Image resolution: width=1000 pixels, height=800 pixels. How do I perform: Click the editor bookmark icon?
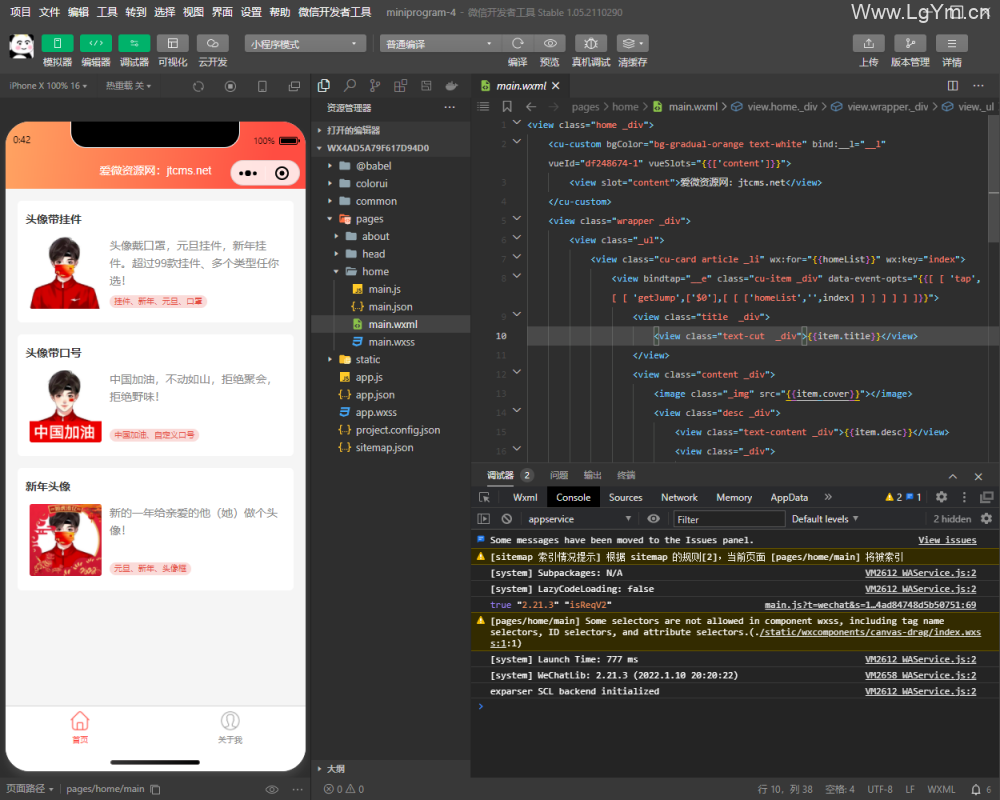point(507,107)
